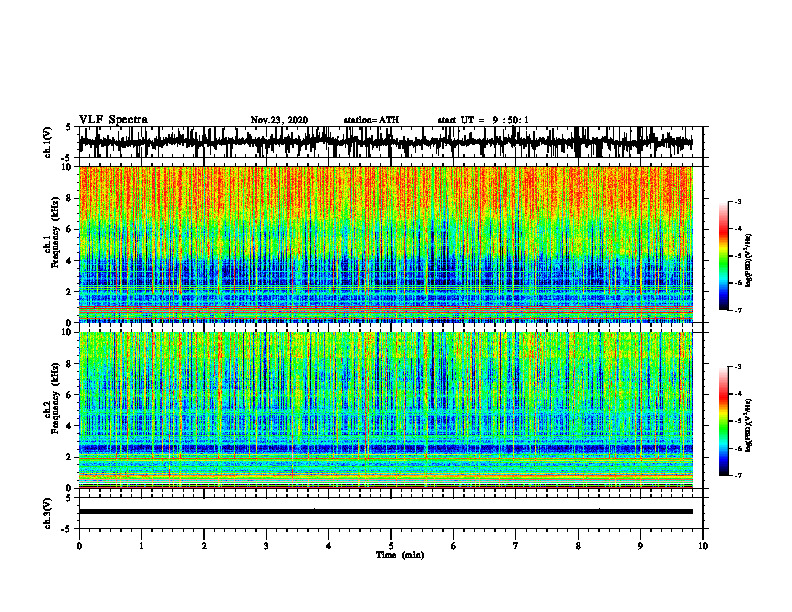Click time axis tick label "4"
The image size is (792, 612).
(x=329, y=546)
